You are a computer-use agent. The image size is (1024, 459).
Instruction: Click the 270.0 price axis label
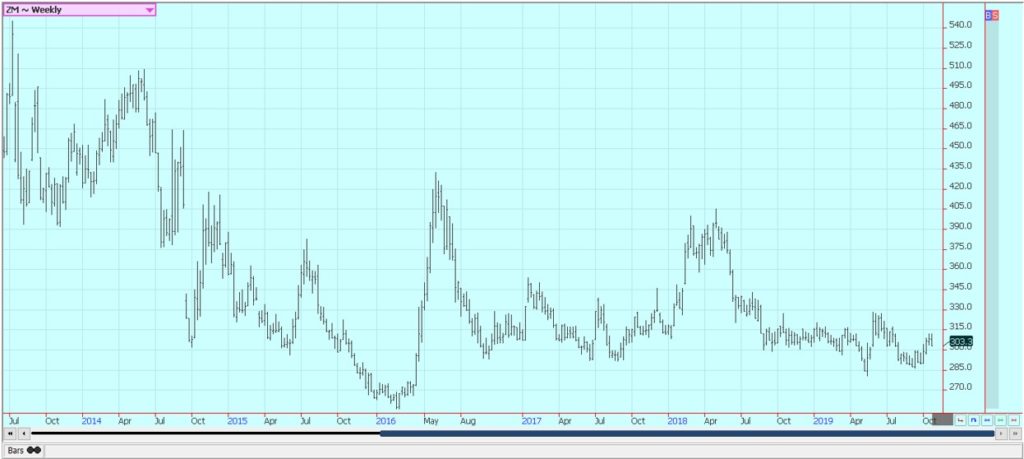click(x=962, y=387)
